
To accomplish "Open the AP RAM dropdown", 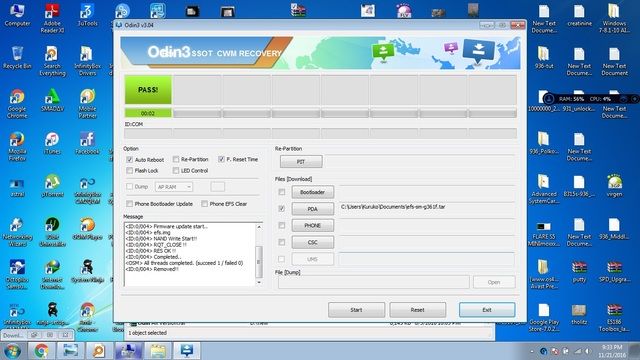I will click(174, 187).
